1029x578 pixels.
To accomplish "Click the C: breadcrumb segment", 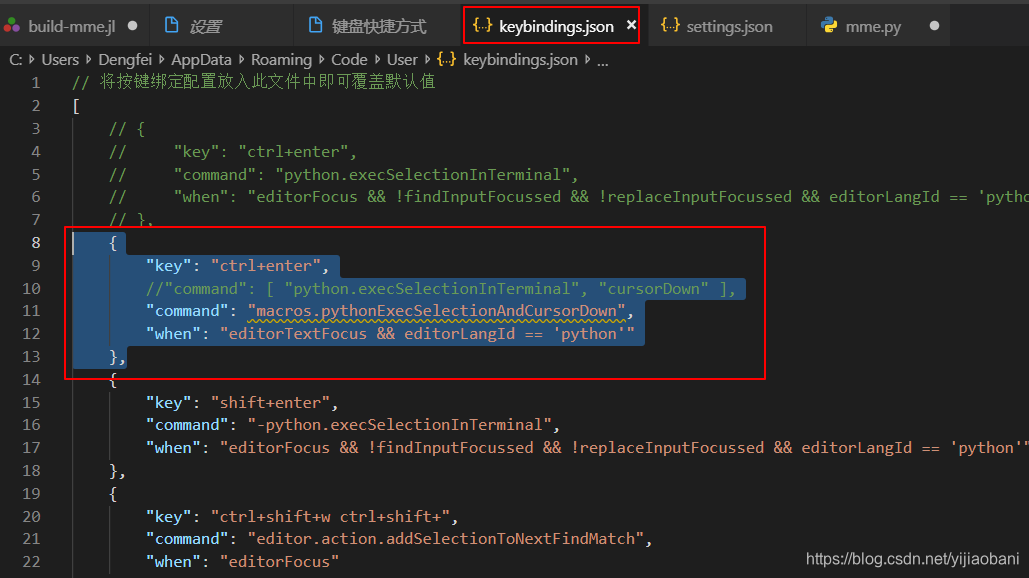I will click(15, 59).
